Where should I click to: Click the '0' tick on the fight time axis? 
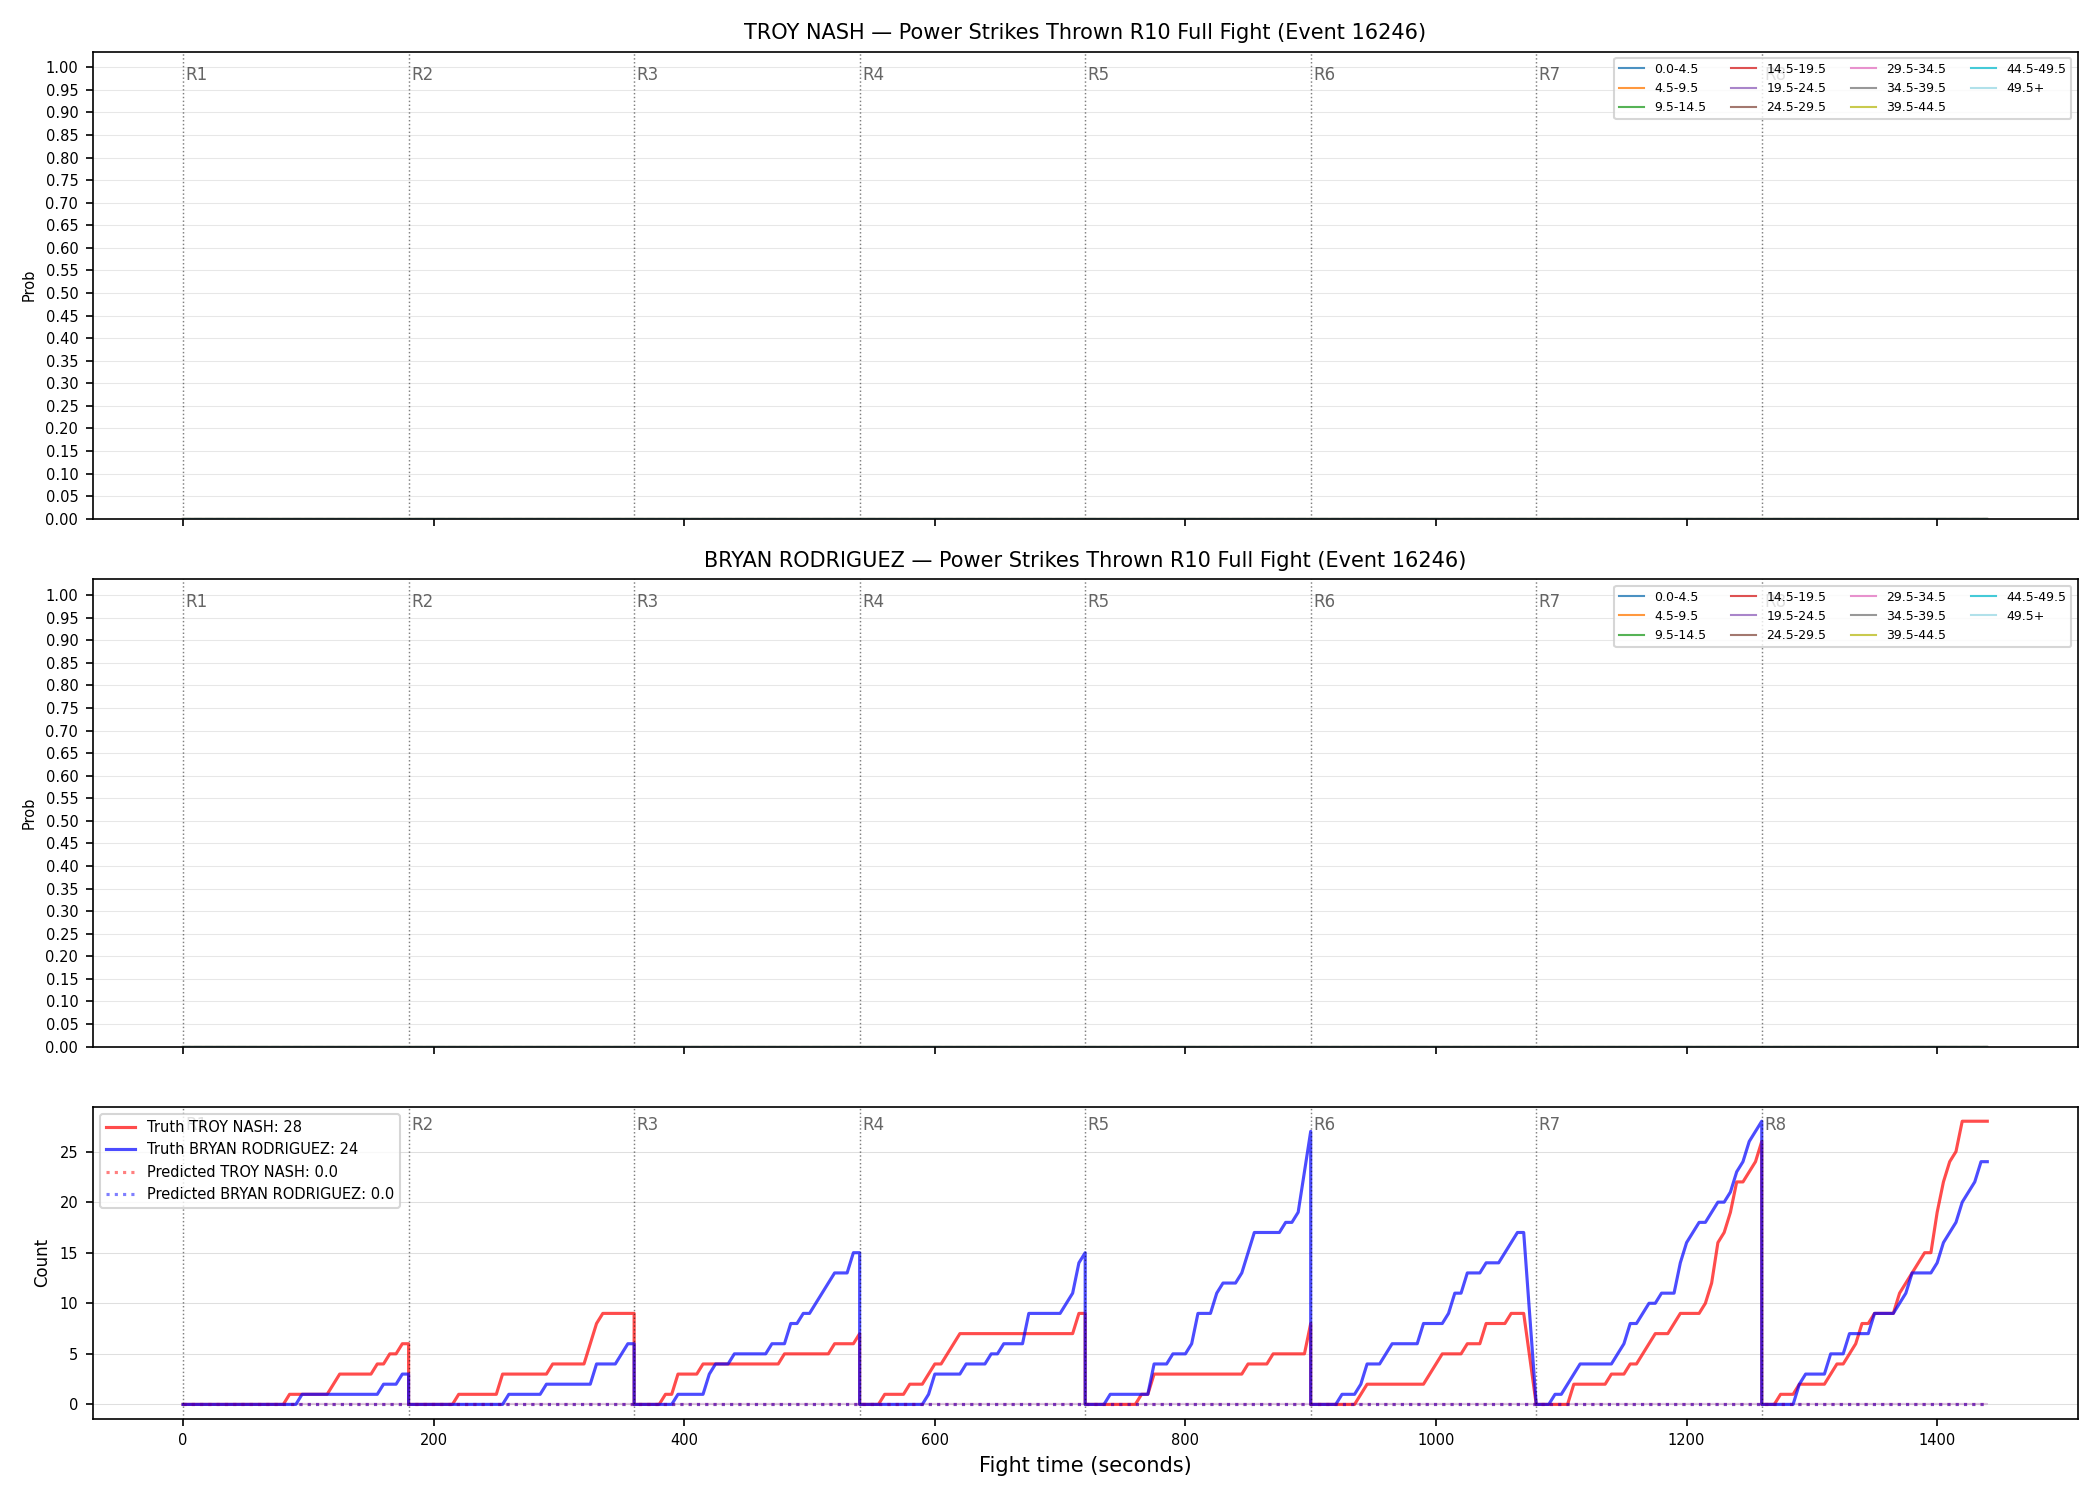click(182, 1440)
